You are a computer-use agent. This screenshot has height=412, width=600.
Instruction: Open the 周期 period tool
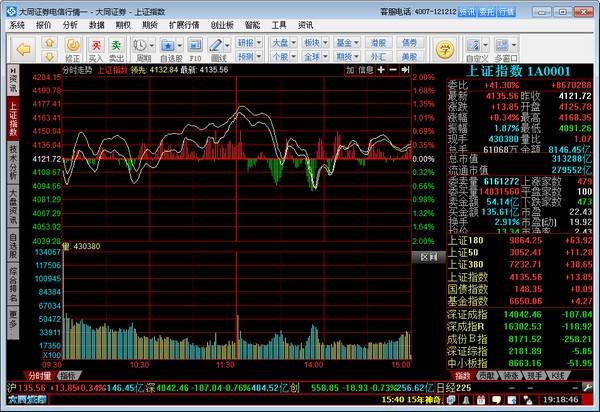145,46
